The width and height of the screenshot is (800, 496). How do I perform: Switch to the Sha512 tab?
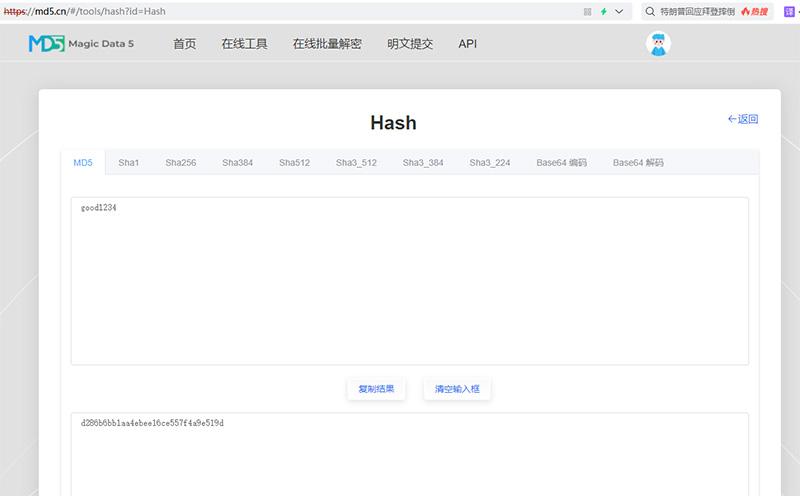[x=294, y=163]
